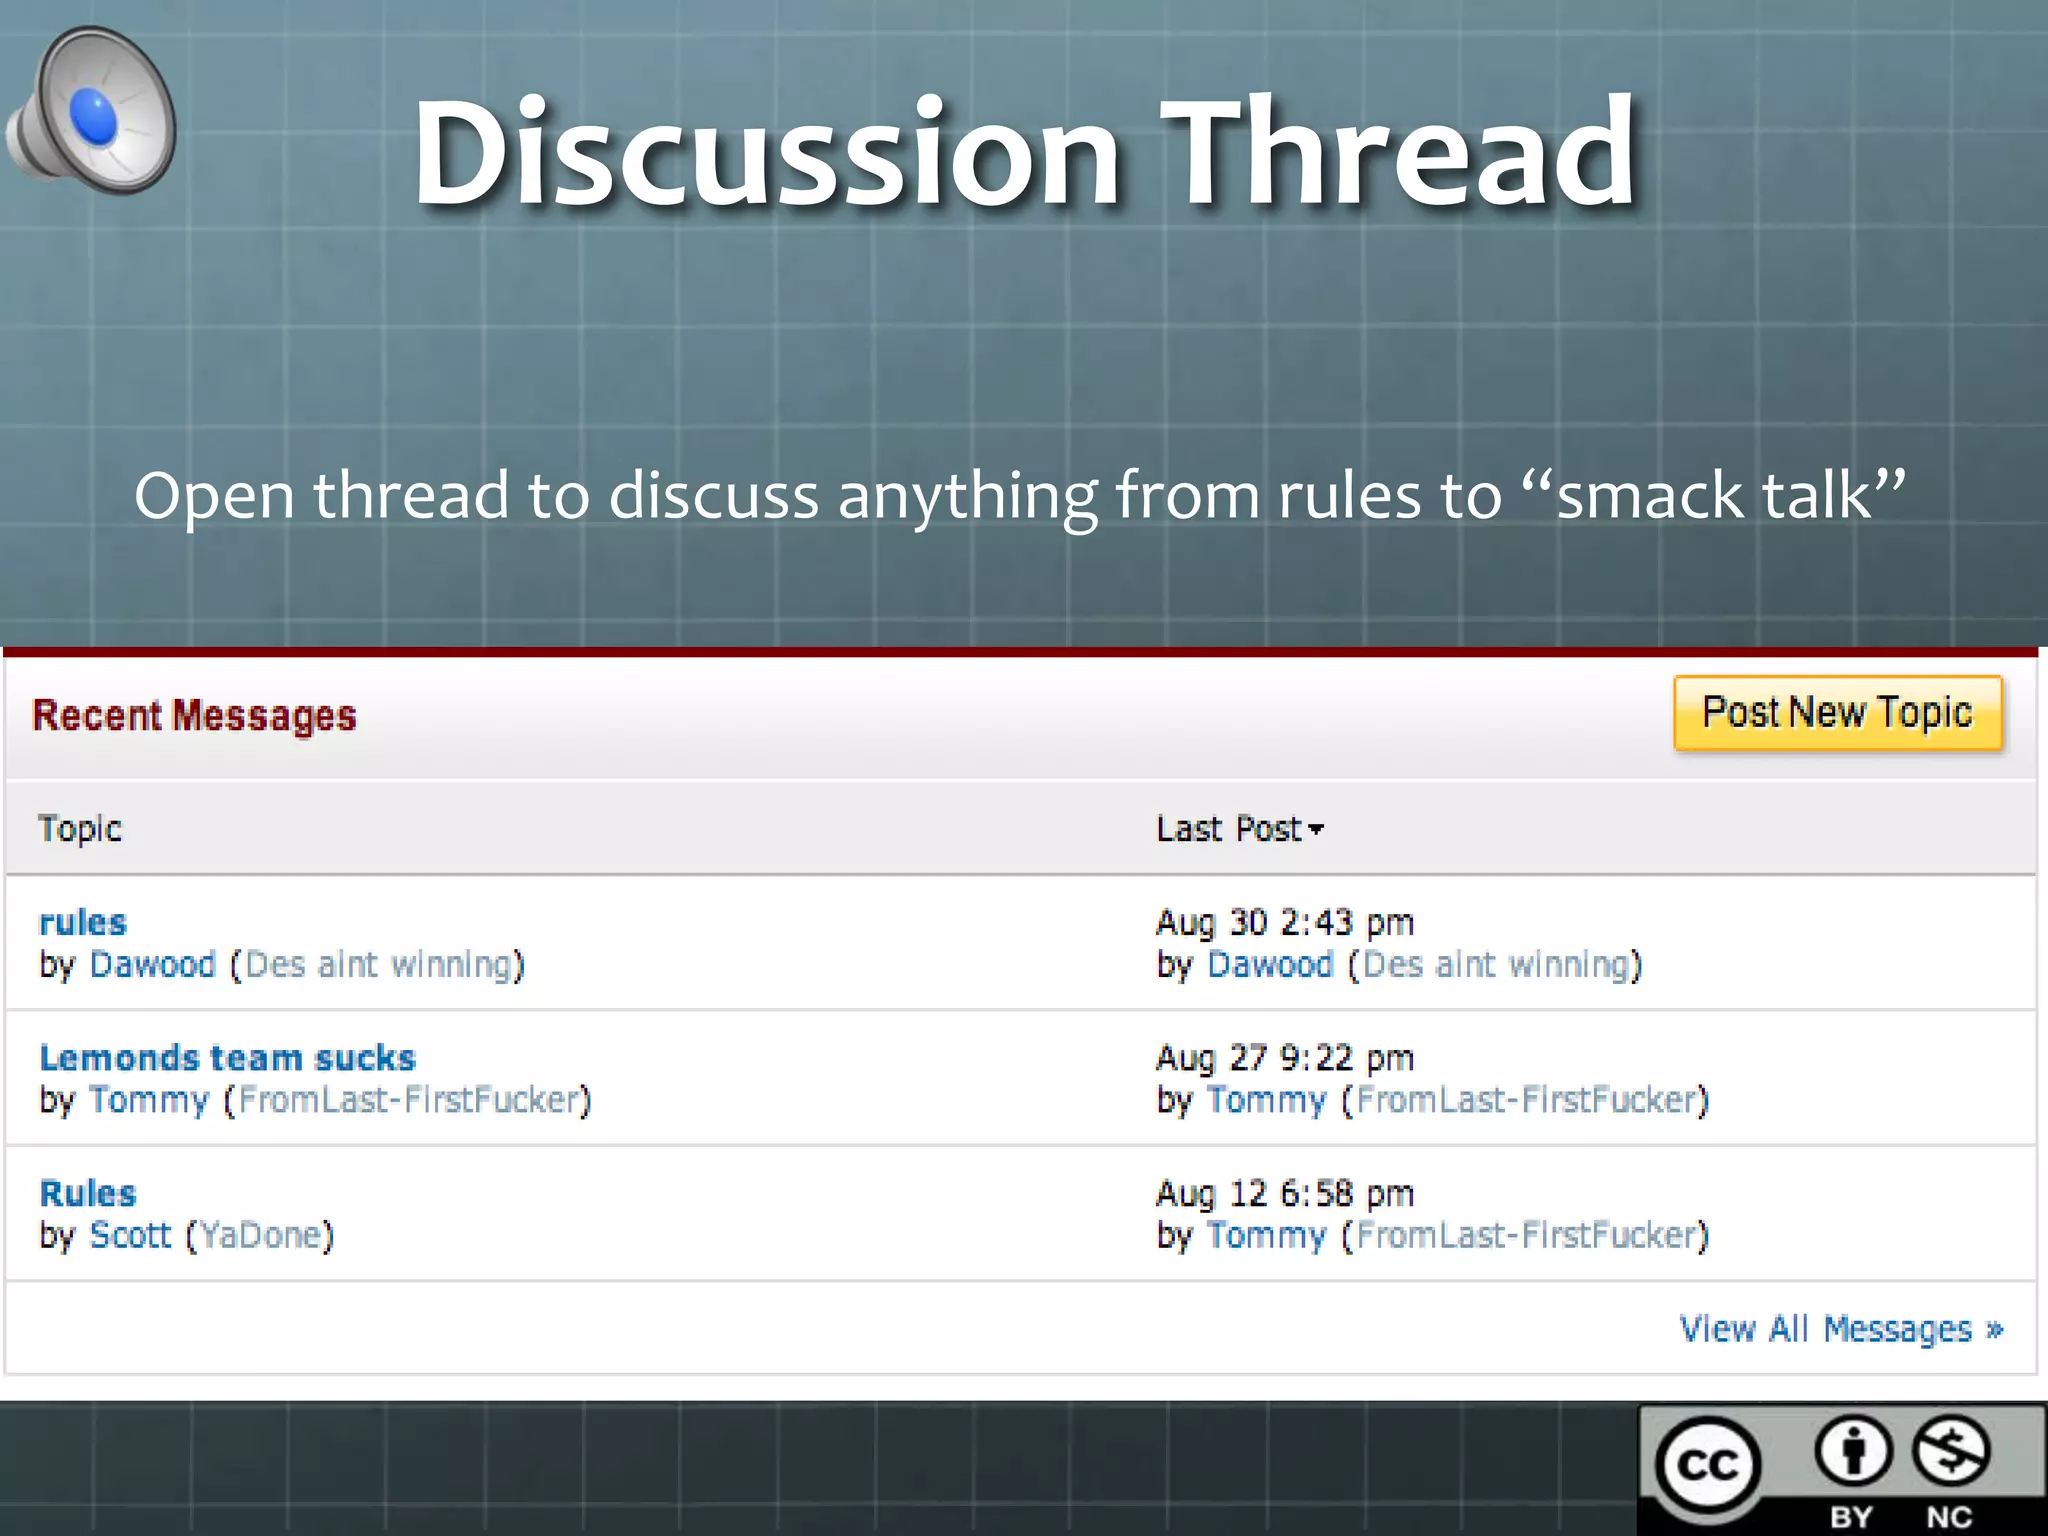The width and height of the screenshot is (2048, 1536).
Task: Open View All Messages link
Action: [x=1840, y=1329]
